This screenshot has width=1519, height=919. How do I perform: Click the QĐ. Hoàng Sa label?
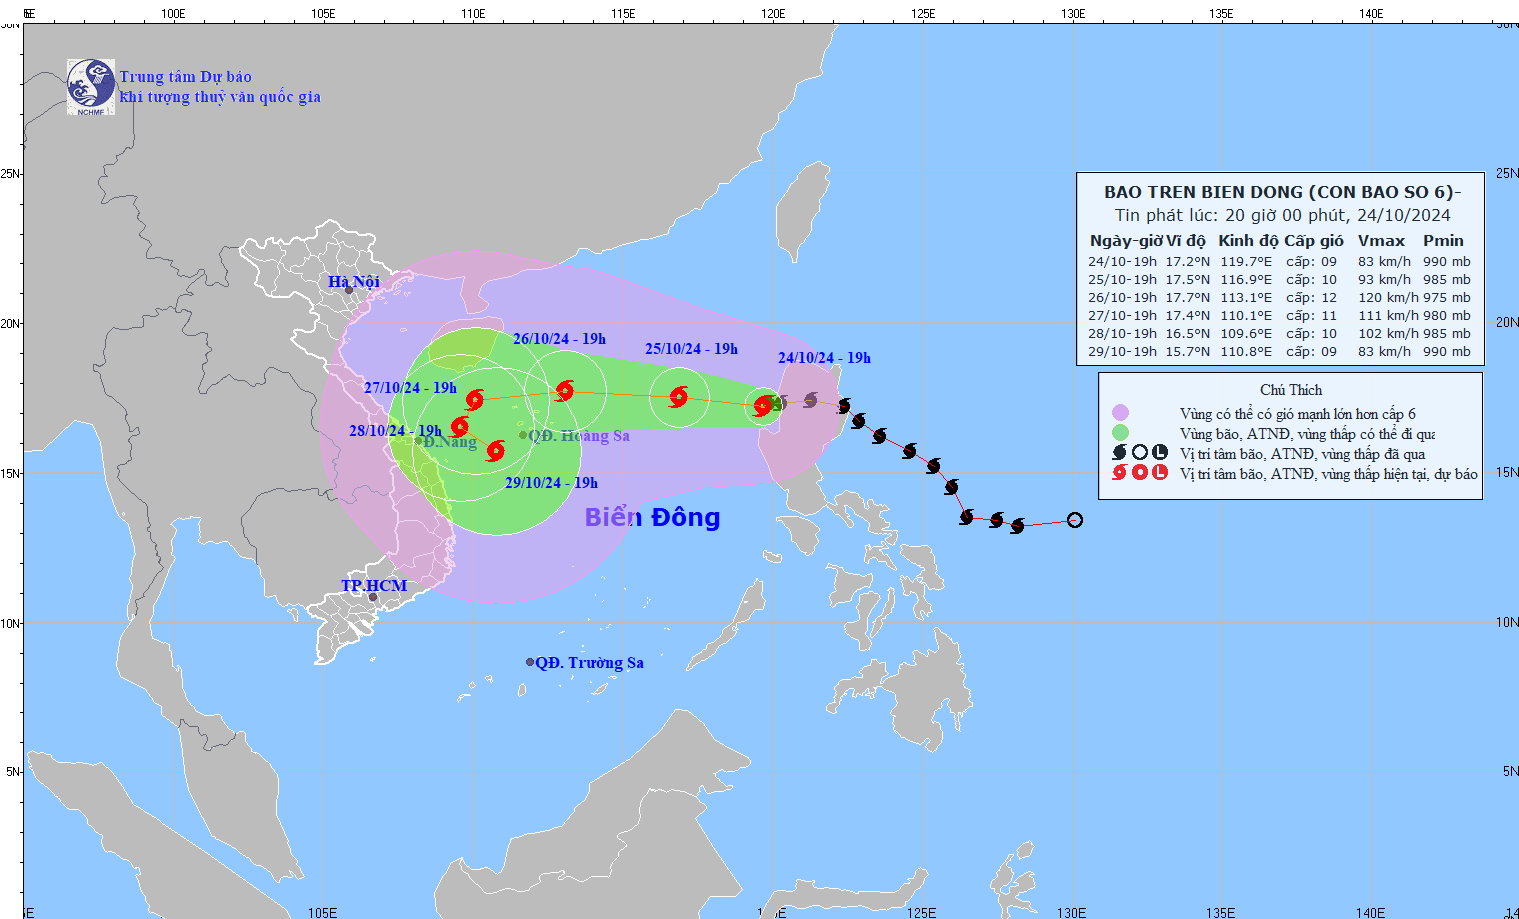coord(579,436)
